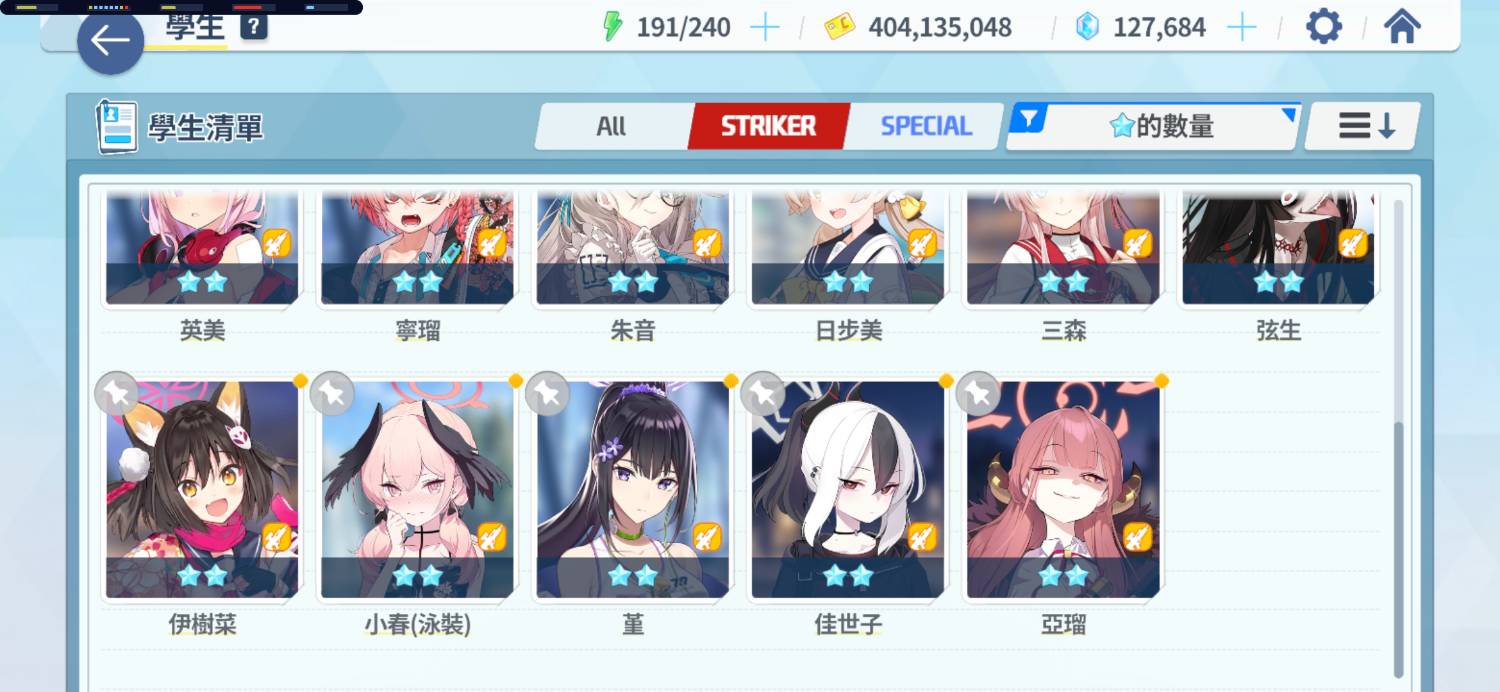Toggle the favorite pin on 小春(泳裝)
The width and height of the screenshot is (1500, 692).
tap(332, 393)
